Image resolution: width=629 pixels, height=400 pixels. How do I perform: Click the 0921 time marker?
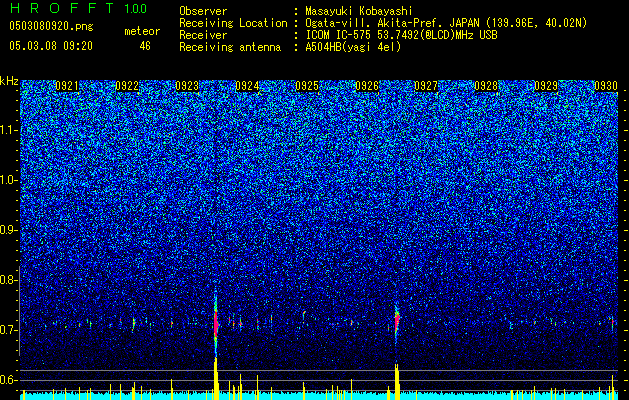click(67, 86)
